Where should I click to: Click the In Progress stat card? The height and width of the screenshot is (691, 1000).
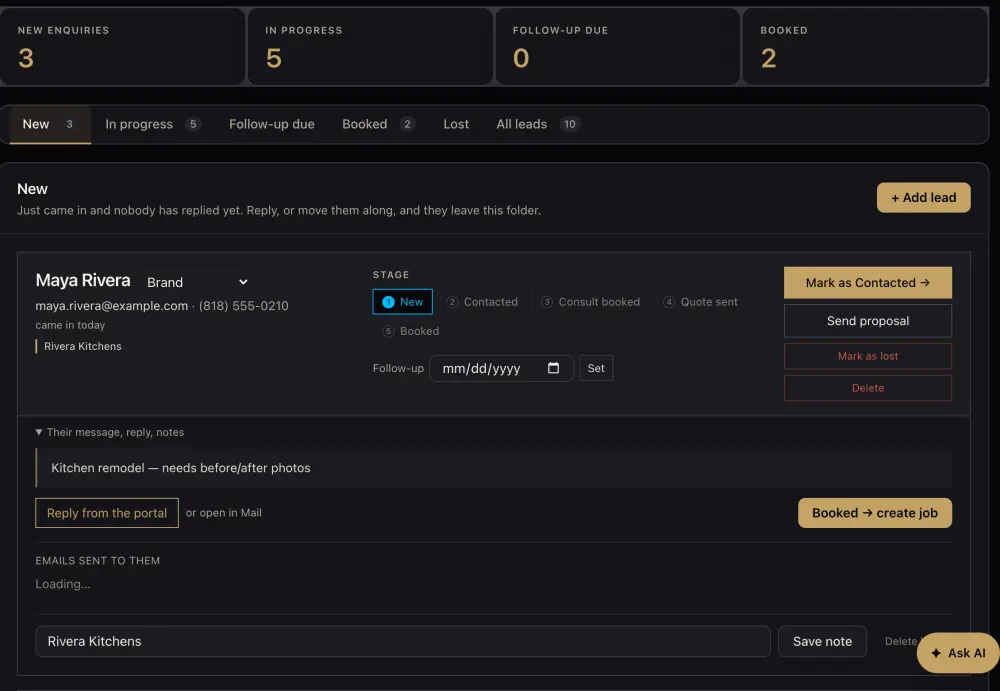tap(370, 46)
